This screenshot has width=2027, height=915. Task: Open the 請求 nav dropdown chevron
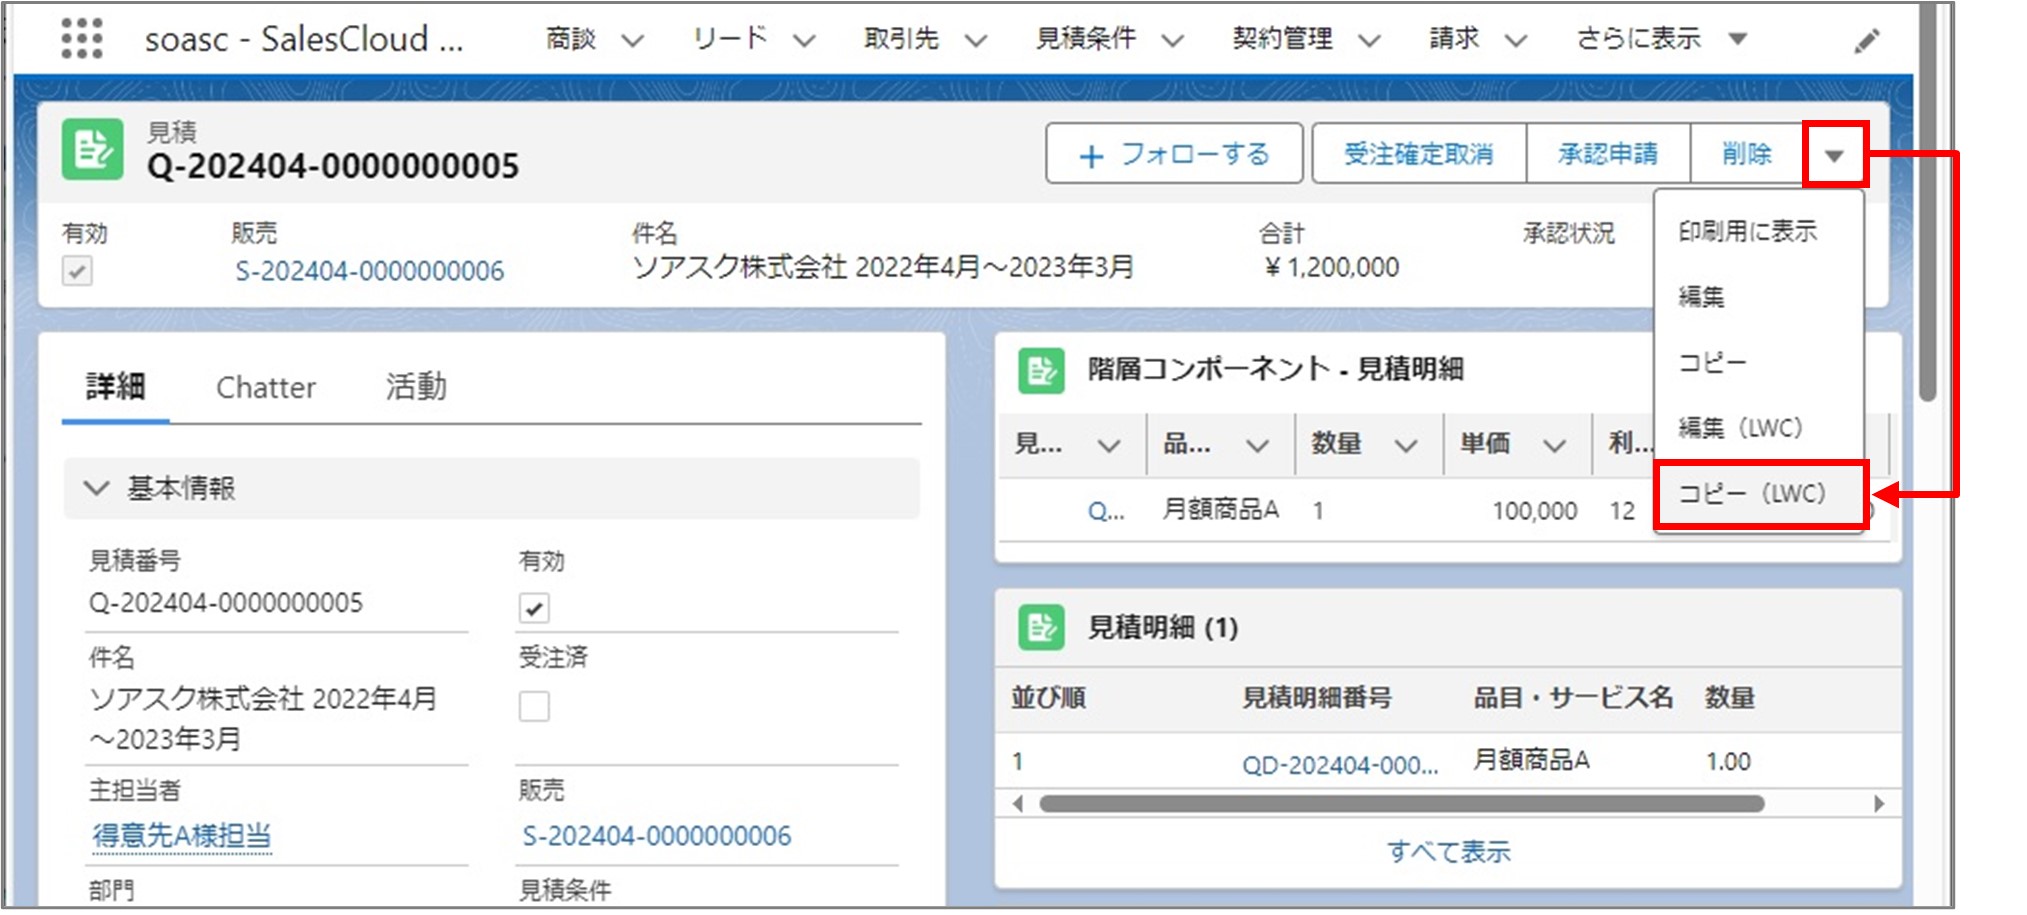click(1516, 41)
